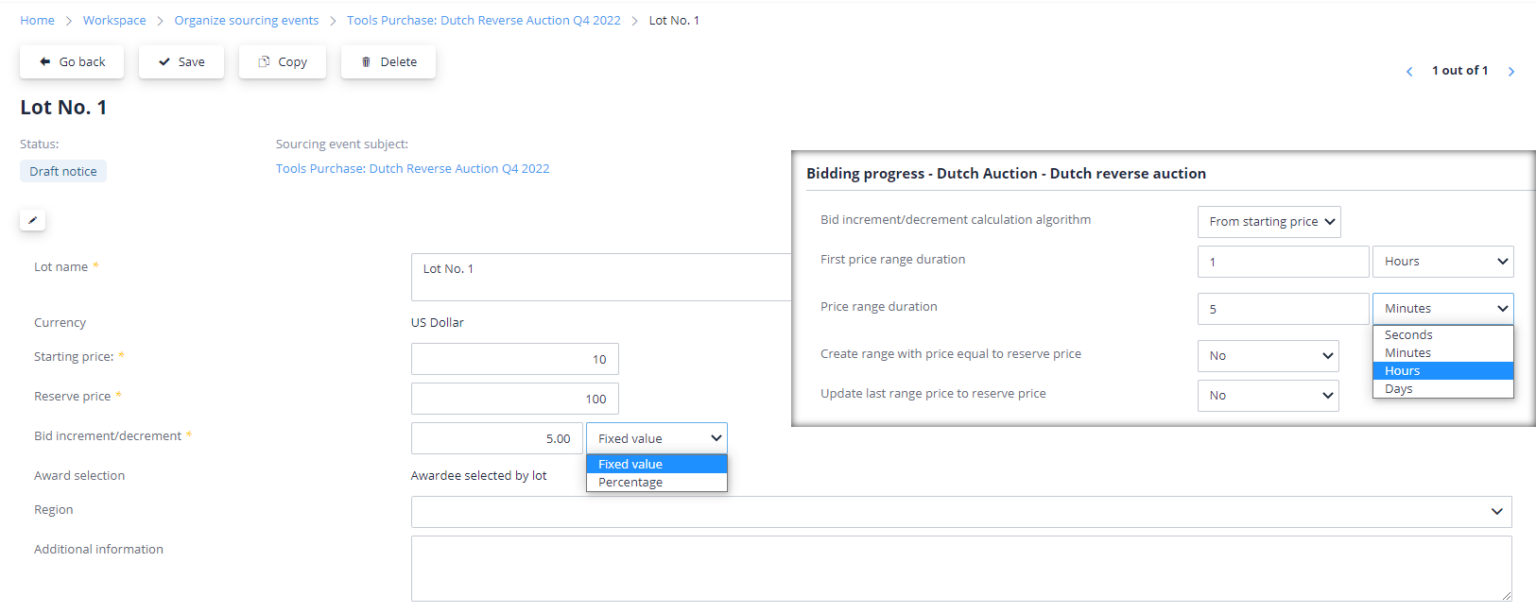Open the Home breadcrumb link
This screenshot has height=613, width=1536.
point(37,20)
